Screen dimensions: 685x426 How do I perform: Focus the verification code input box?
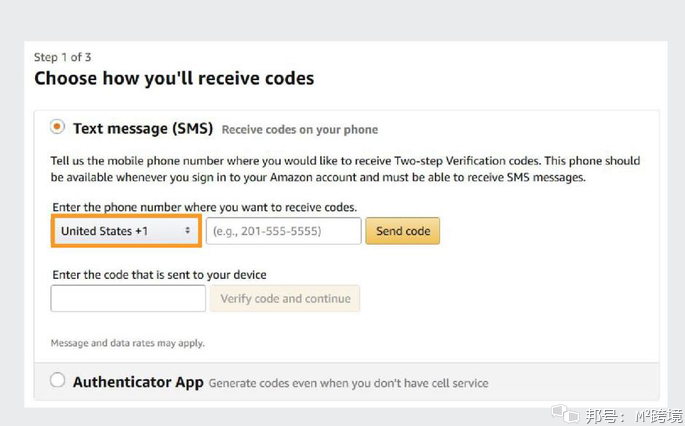128,298
